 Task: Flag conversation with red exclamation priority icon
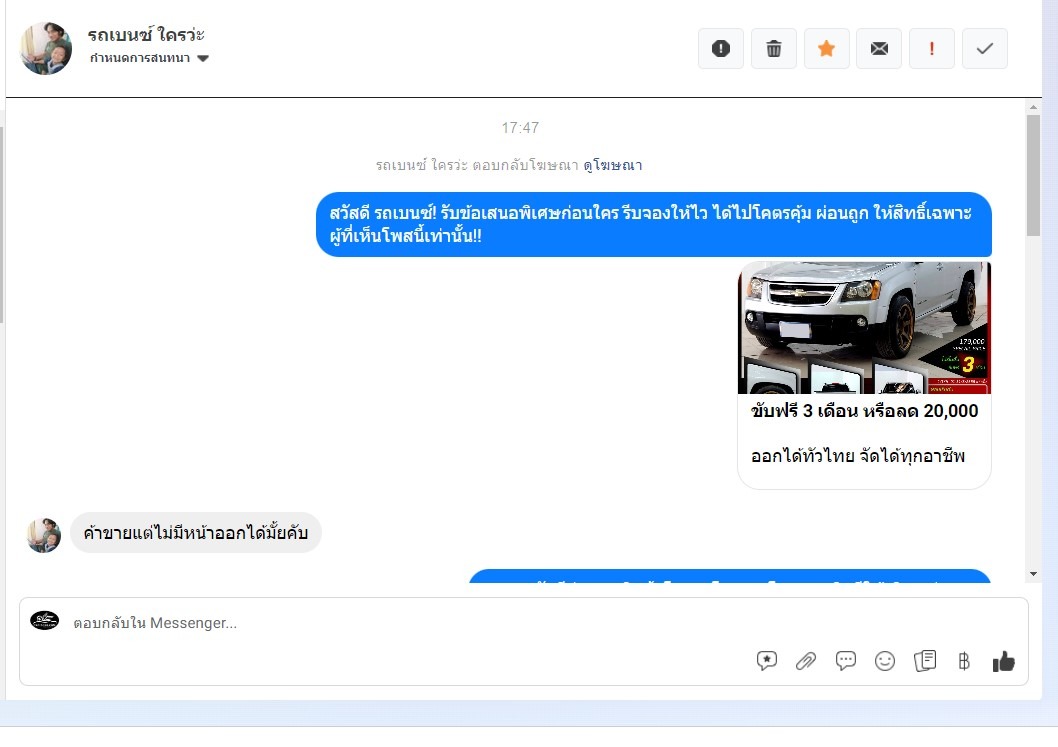[932, 49]
